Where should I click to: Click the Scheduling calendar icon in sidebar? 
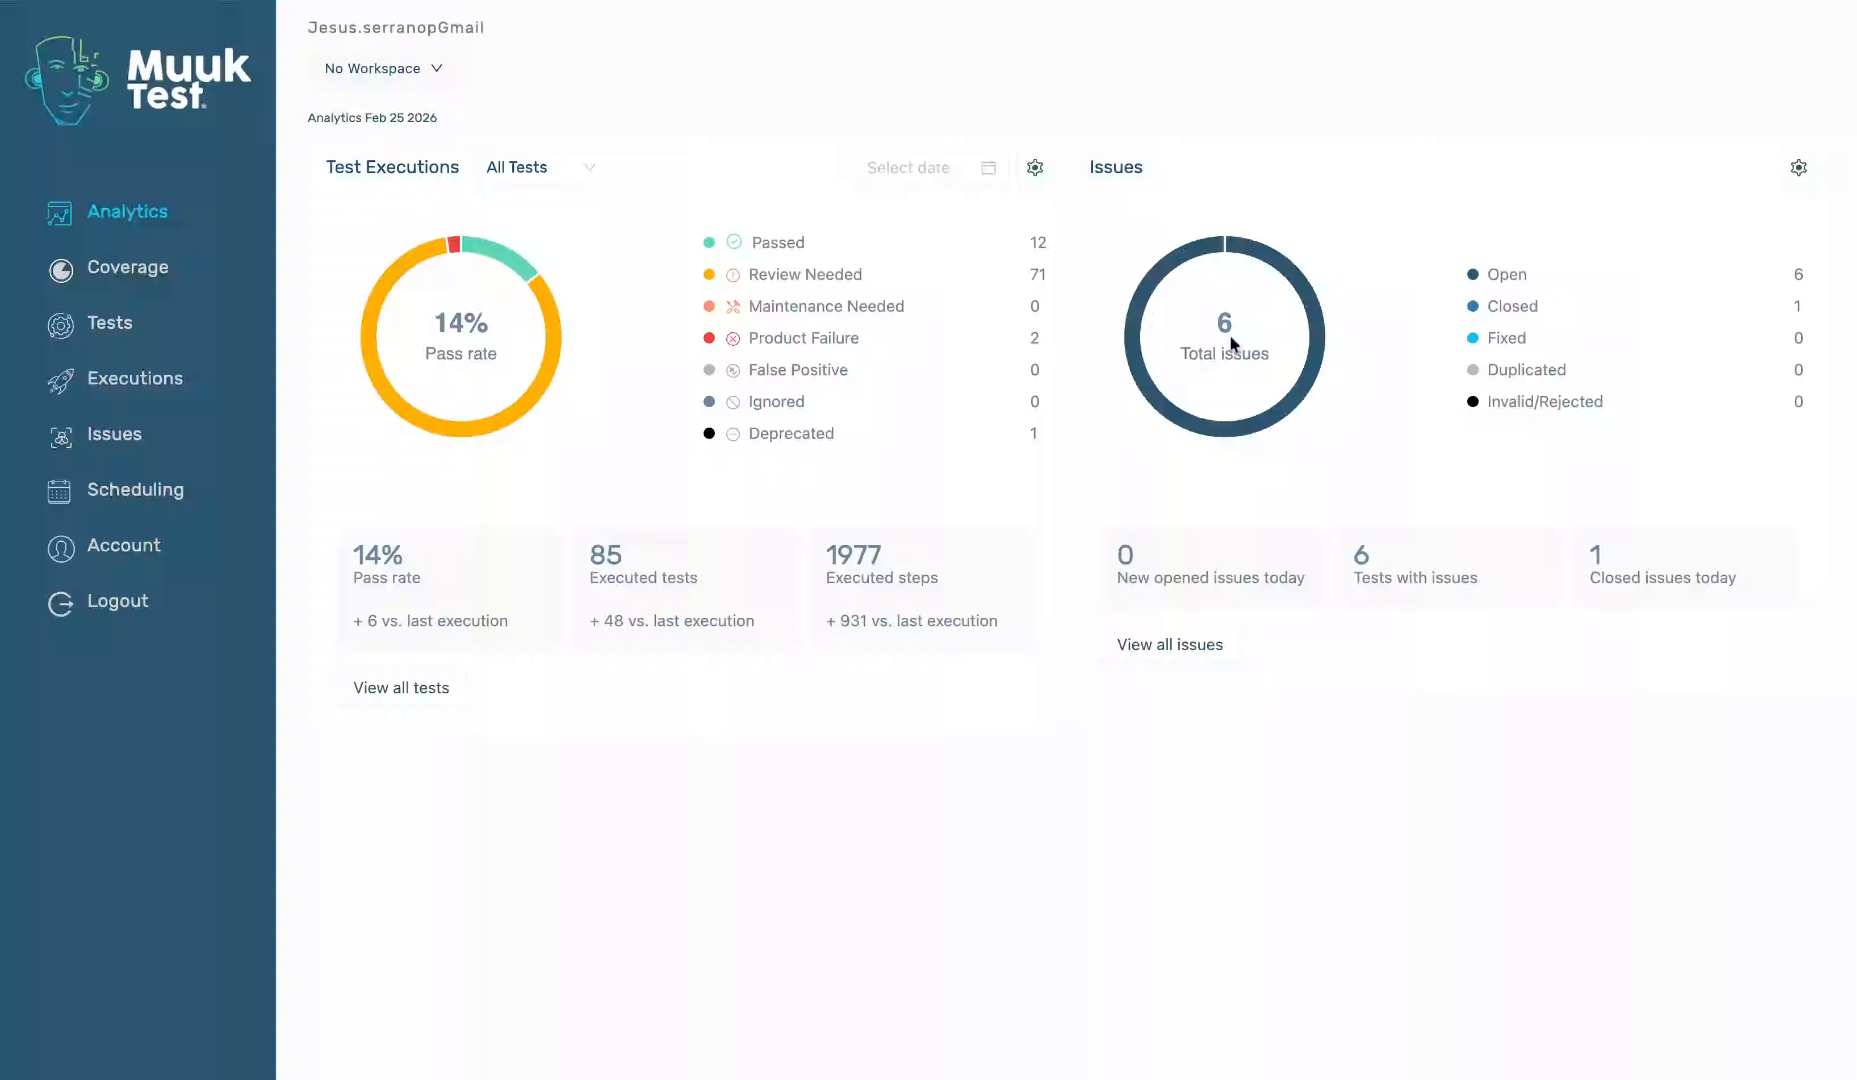coord(60,491)
